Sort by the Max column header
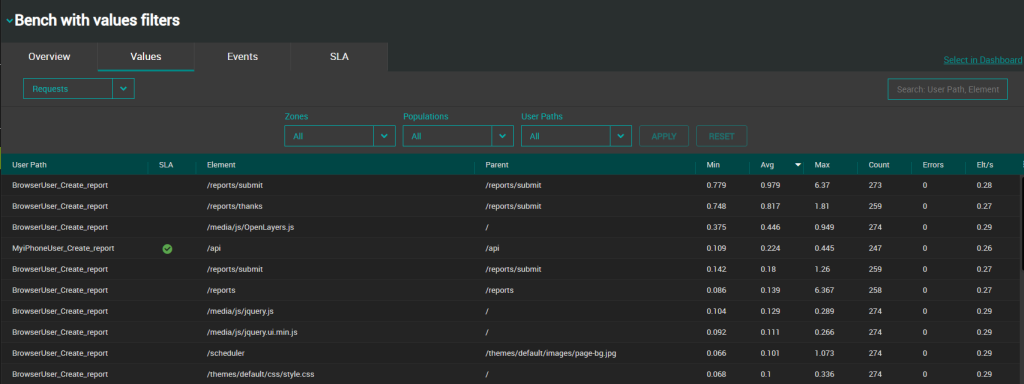Screen dimensions: 1024x384 pos(822,165)
